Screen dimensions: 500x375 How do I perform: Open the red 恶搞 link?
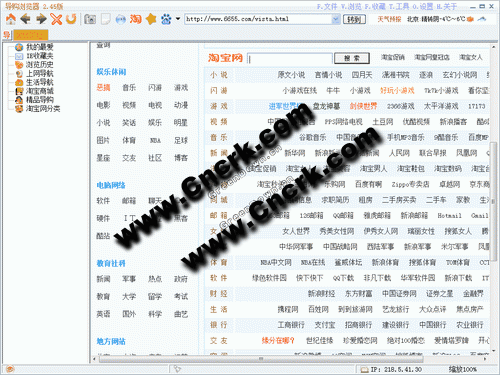(x=103, y=88)
